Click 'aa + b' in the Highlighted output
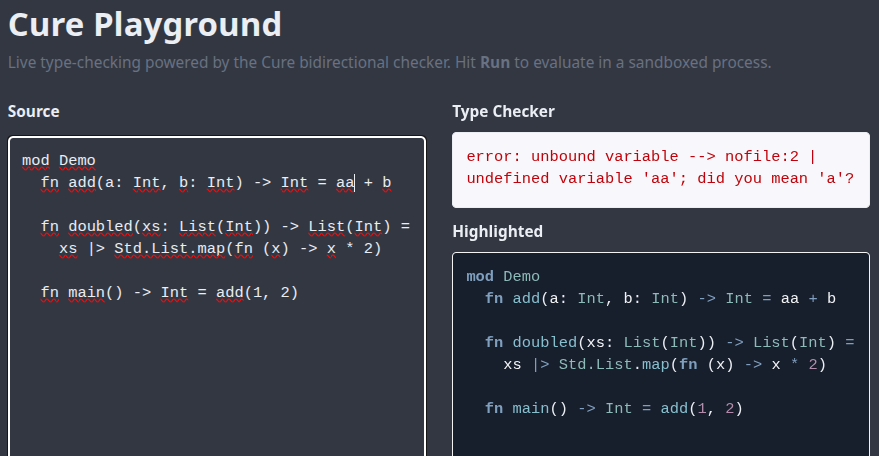The height and width of the screenshot is (456, 879). (x=808, y=298)
